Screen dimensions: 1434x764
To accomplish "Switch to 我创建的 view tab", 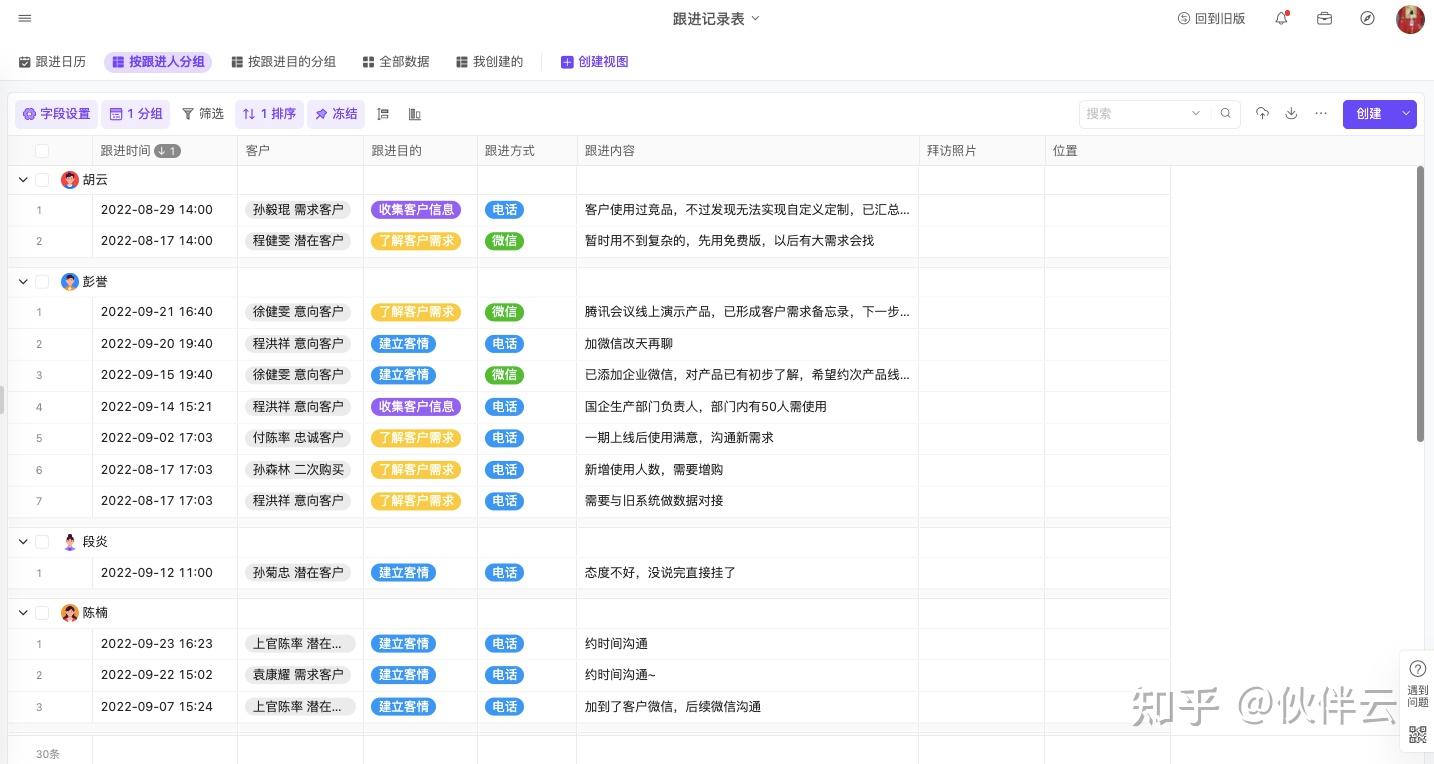I will 490,62.
